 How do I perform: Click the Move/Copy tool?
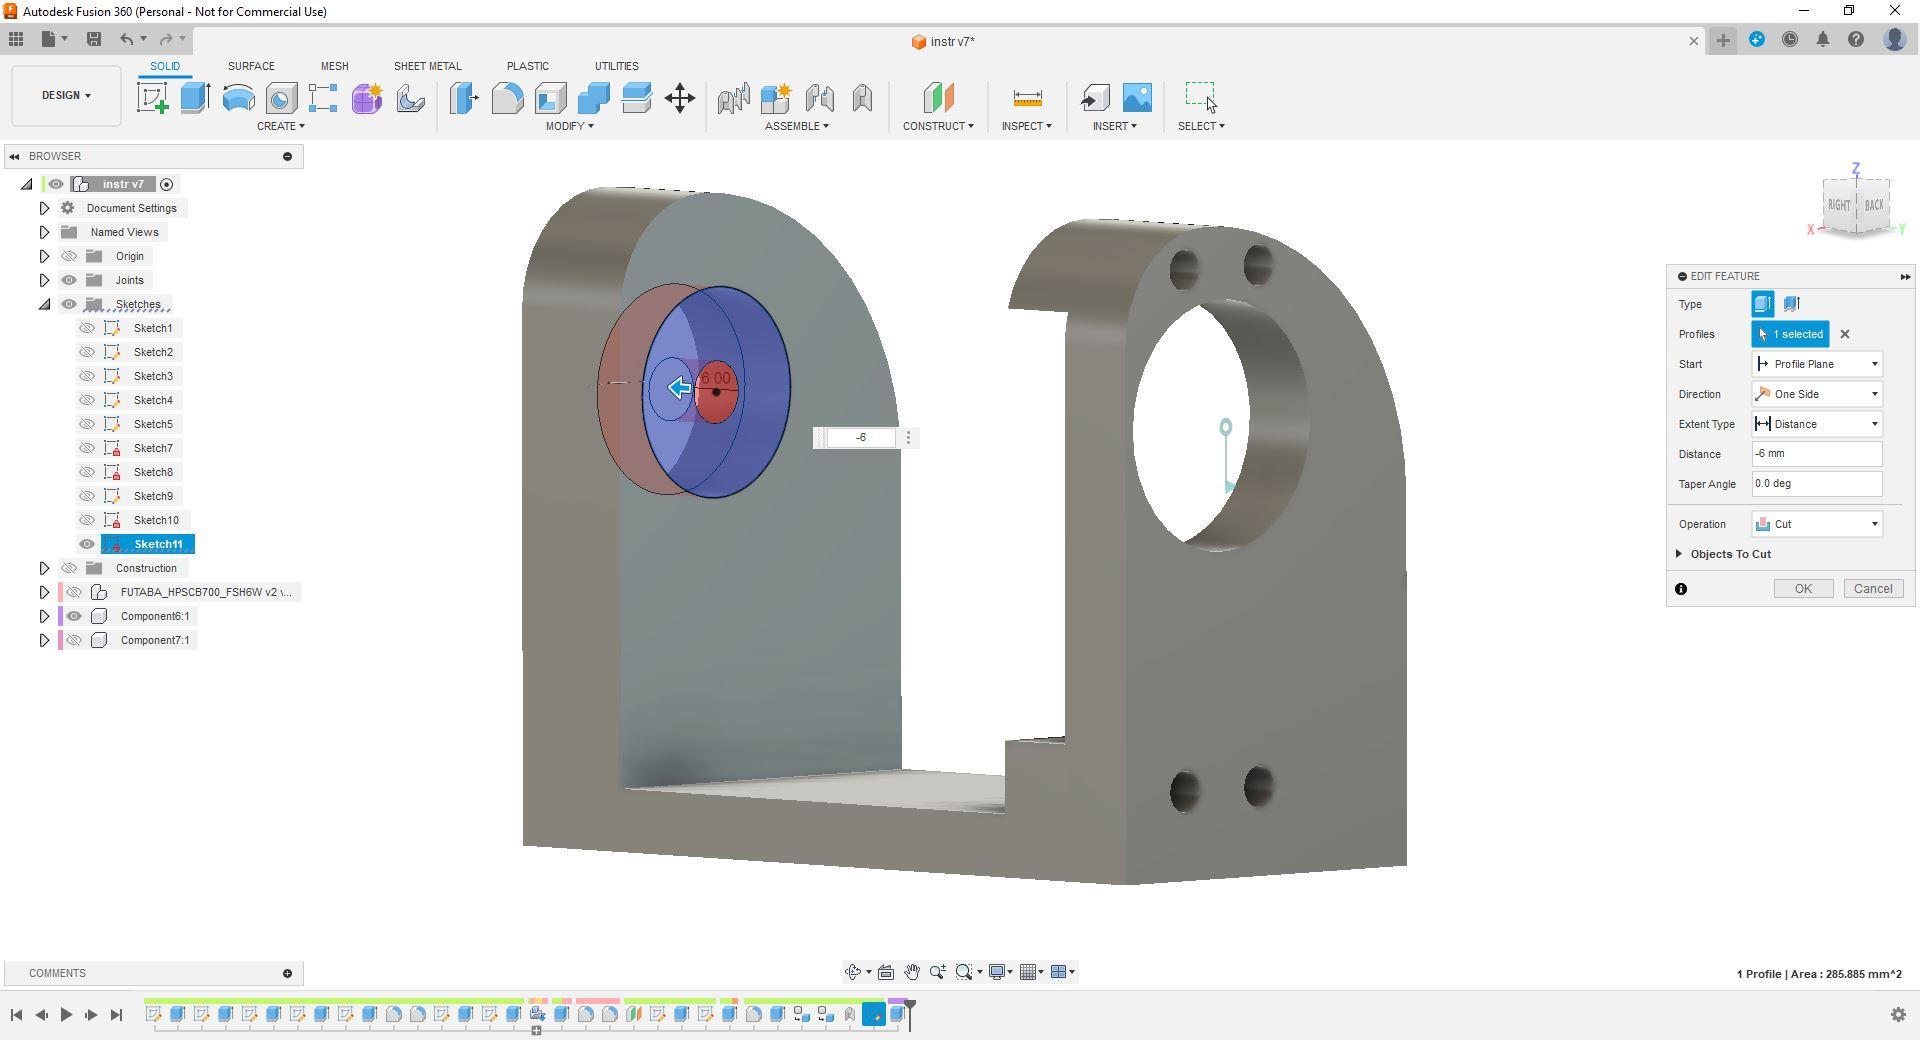click(x=680, y=98)
